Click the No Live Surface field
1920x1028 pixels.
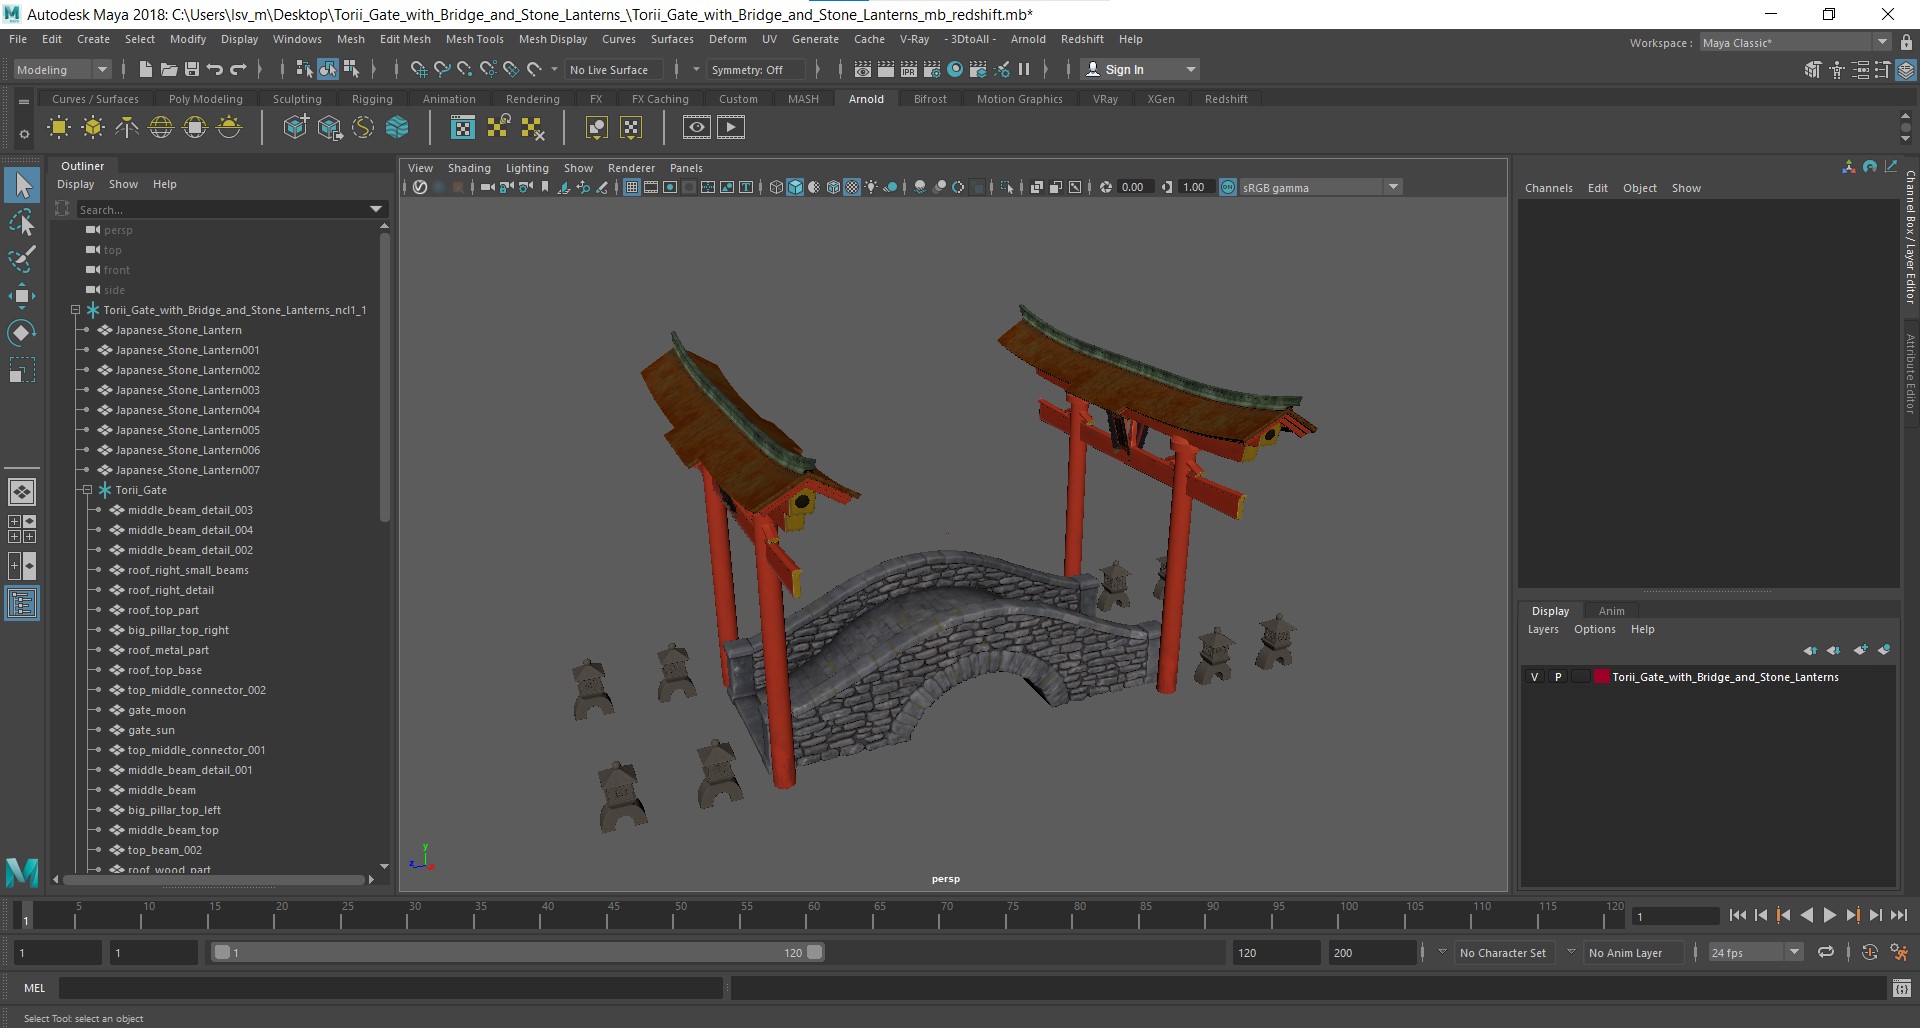613,69
